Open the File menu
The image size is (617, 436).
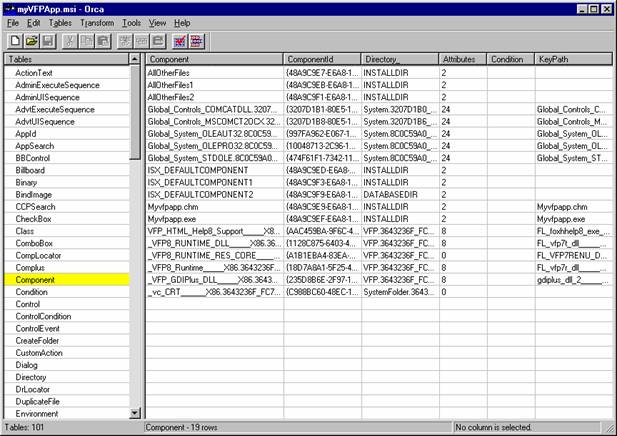pyautogui.click(x=13, y=23)
